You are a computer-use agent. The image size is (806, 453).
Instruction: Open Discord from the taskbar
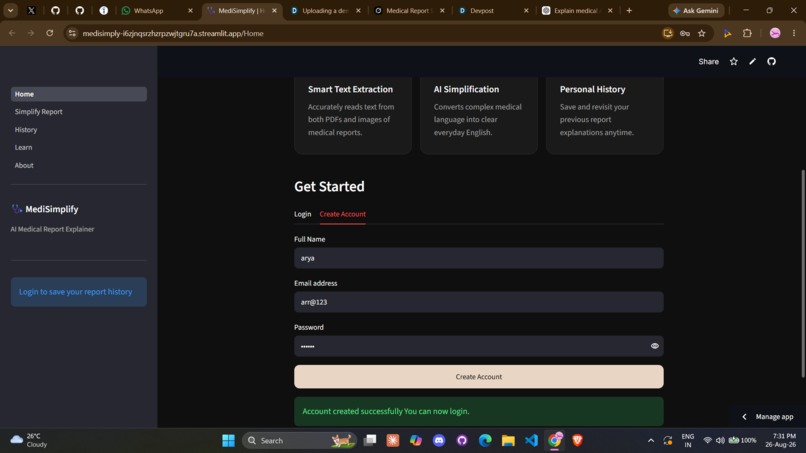438,440
